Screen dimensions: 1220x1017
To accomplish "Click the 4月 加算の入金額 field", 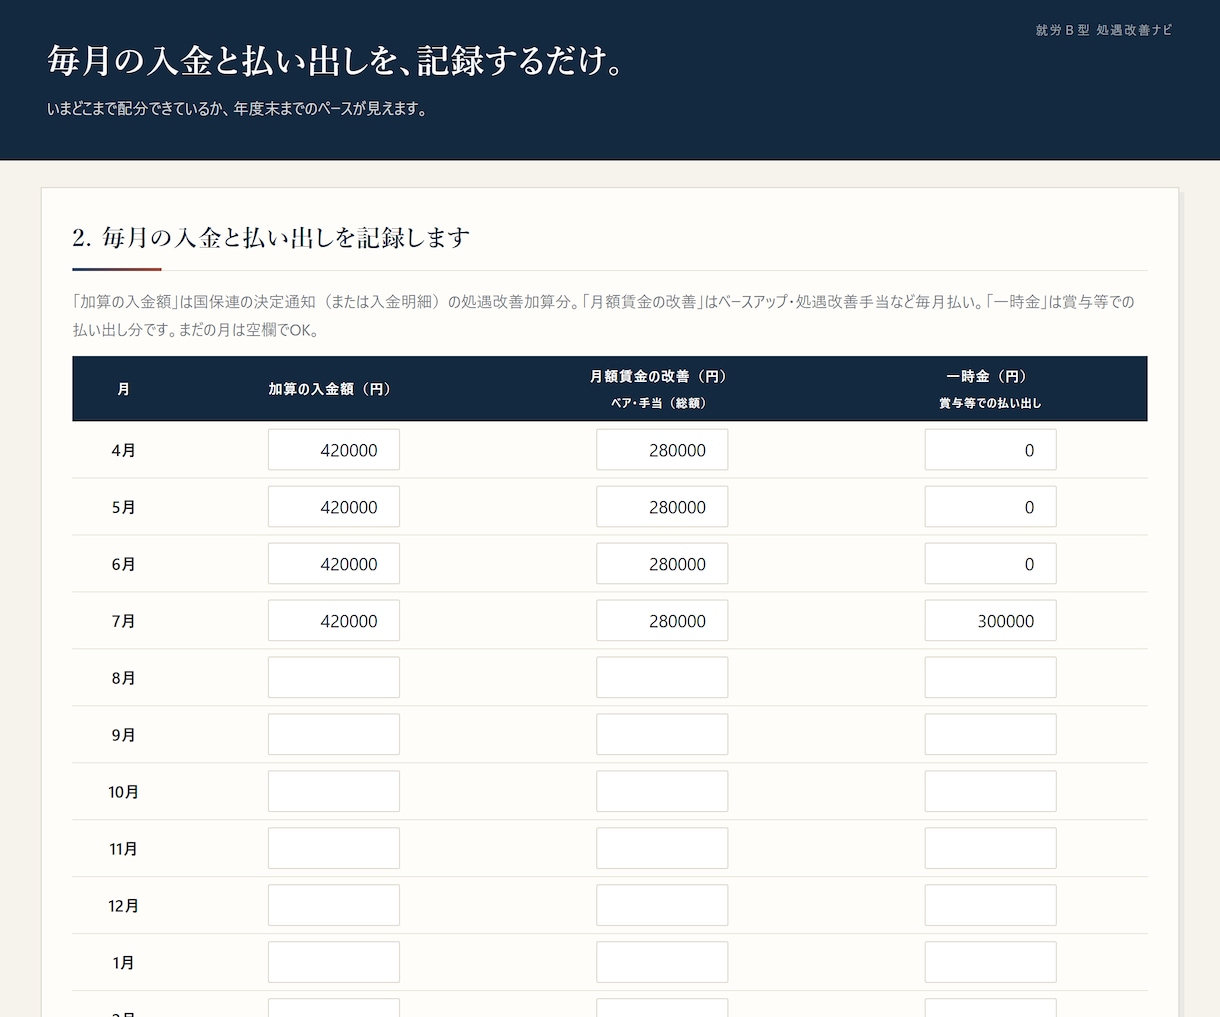I will pos(334,450).
